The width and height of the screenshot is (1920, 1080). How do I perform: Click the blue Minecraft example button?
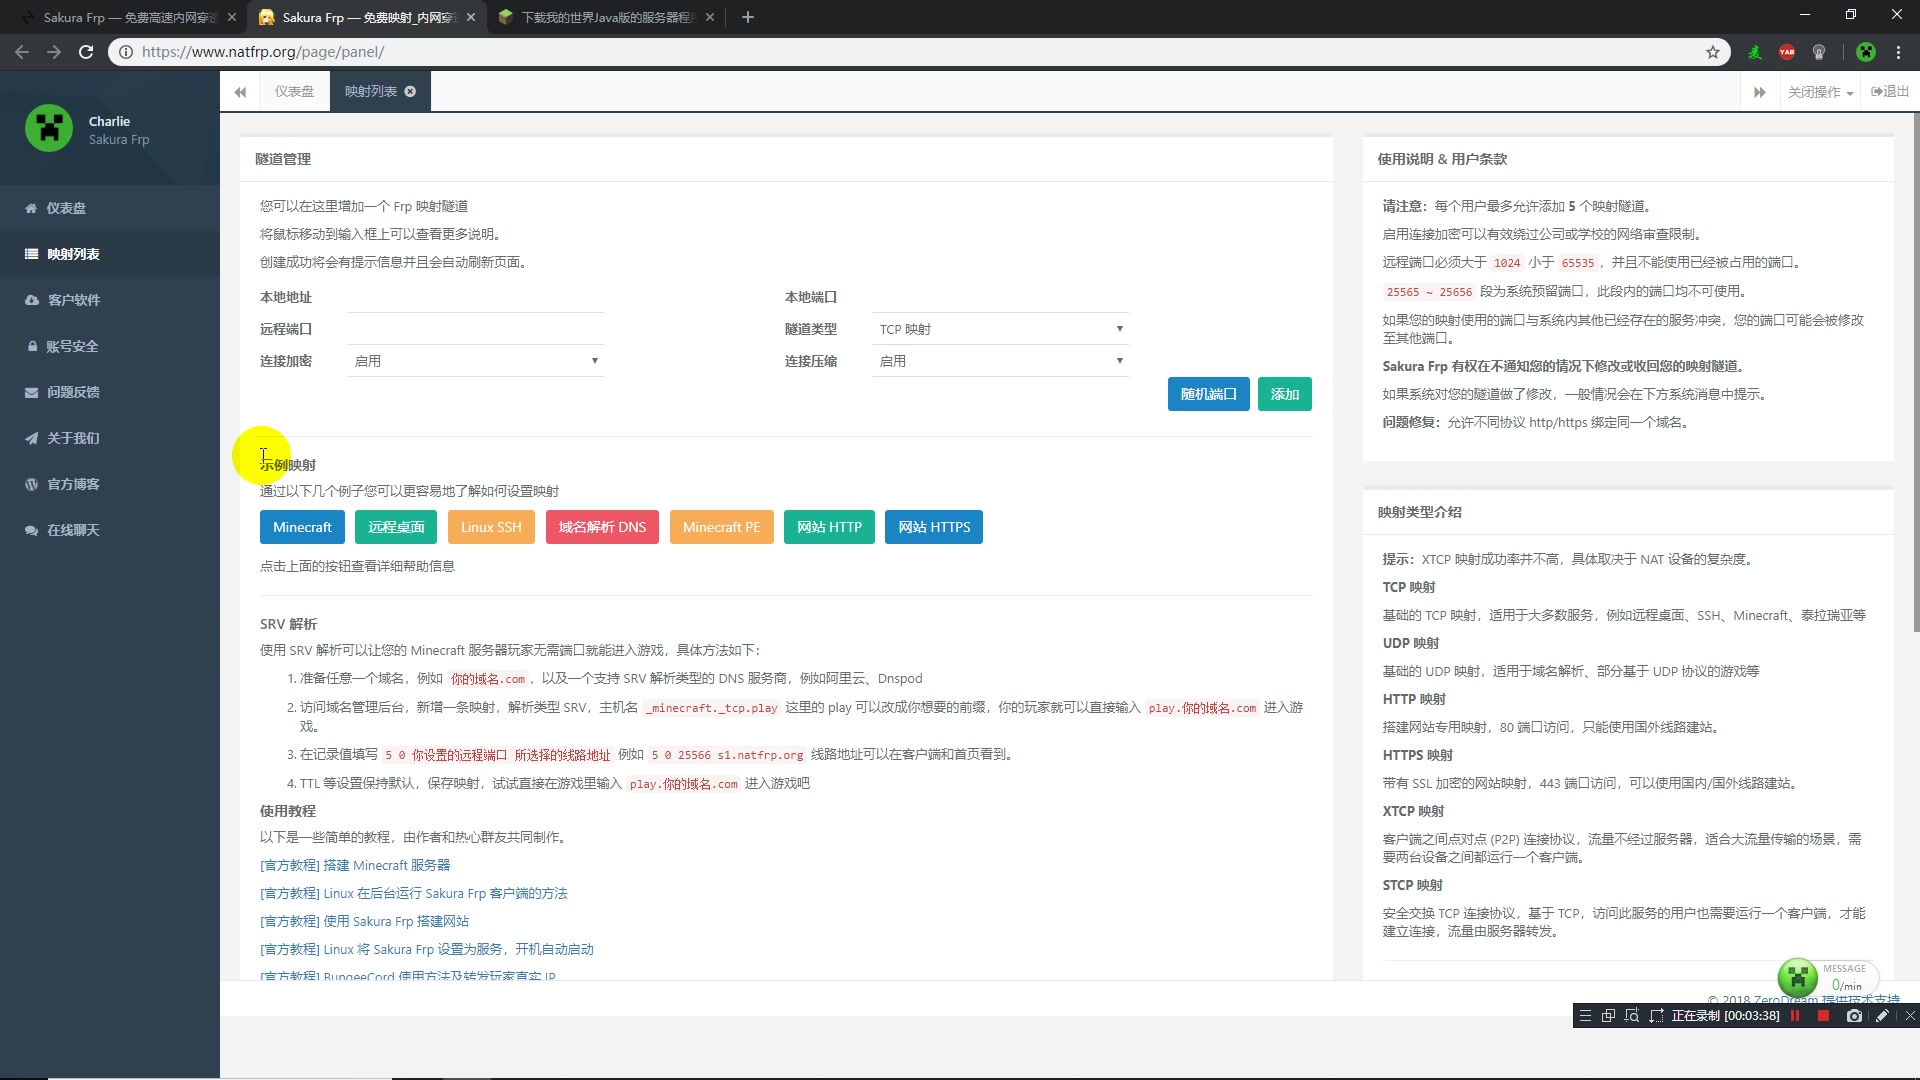tap(302, 527)
